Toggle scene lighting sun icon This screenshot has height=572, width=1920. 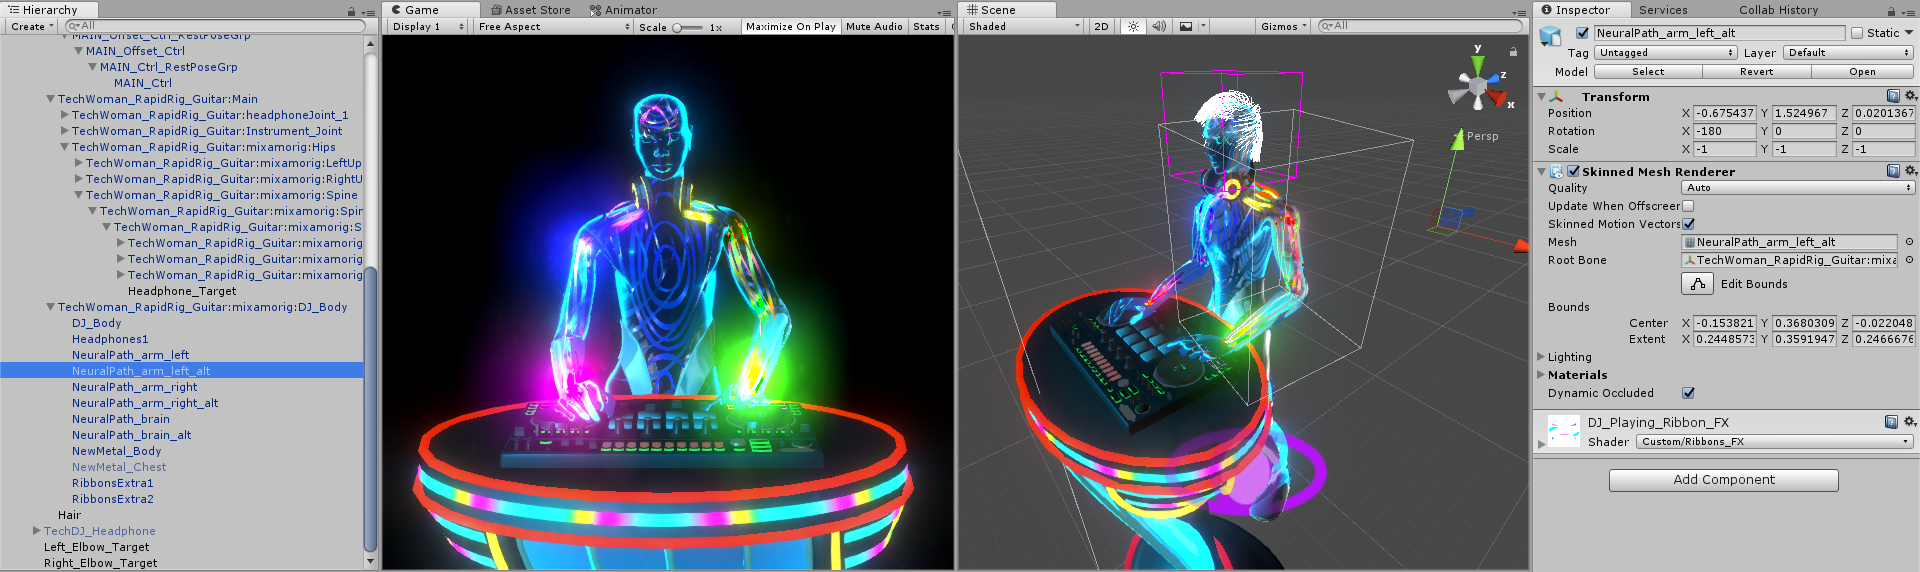[x=1133, y=27]
